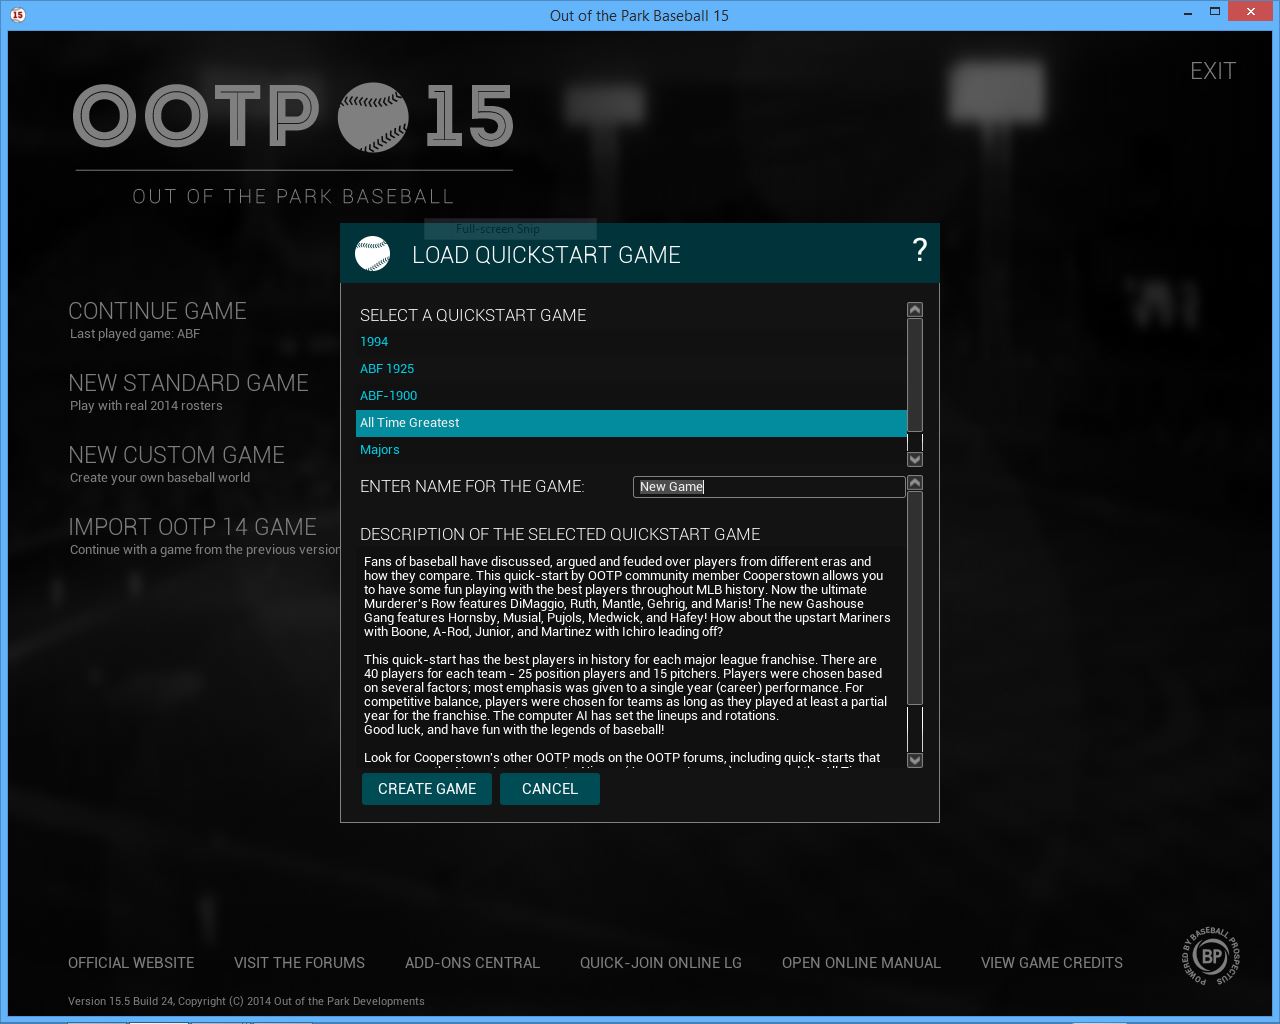Click the OOTP 15 app icon in title bar
The image size is (1280, 1024).
click(x=18, y=15)
